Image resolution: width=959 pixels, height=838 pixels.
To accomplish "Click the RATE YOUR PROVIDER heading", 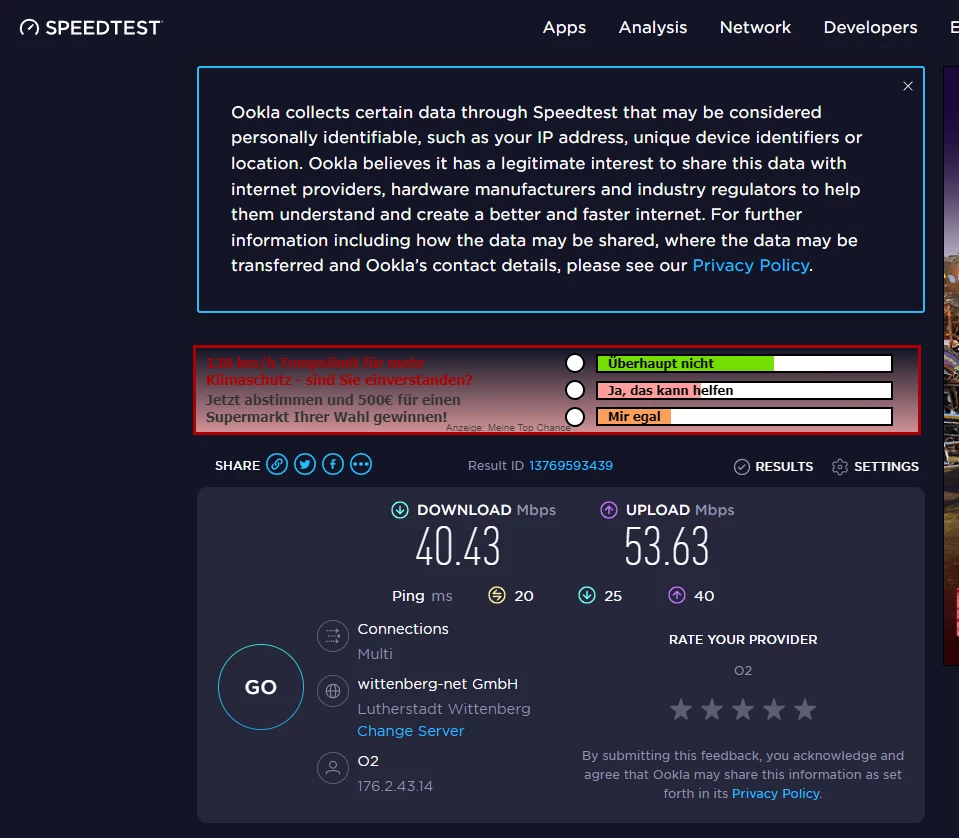I will coord(743,640).
